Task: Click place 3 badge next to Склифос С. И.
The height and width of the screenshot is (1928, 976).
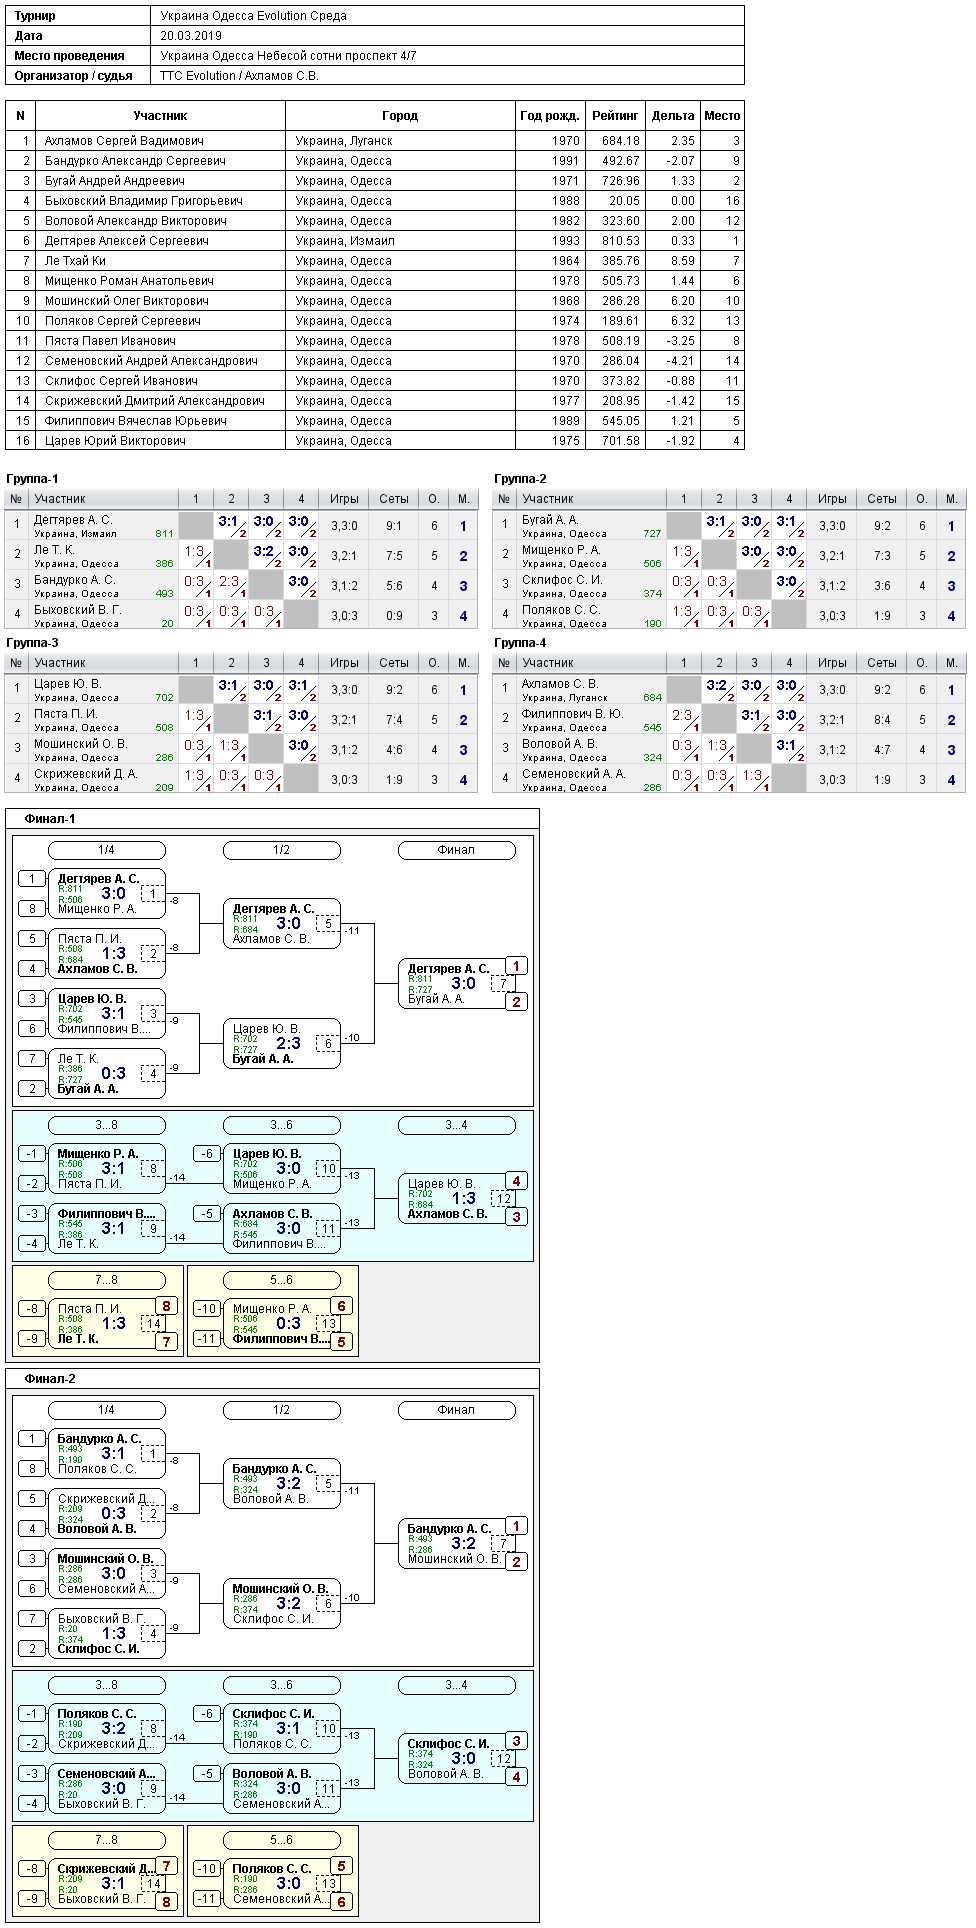Action: coord(516,1741)
